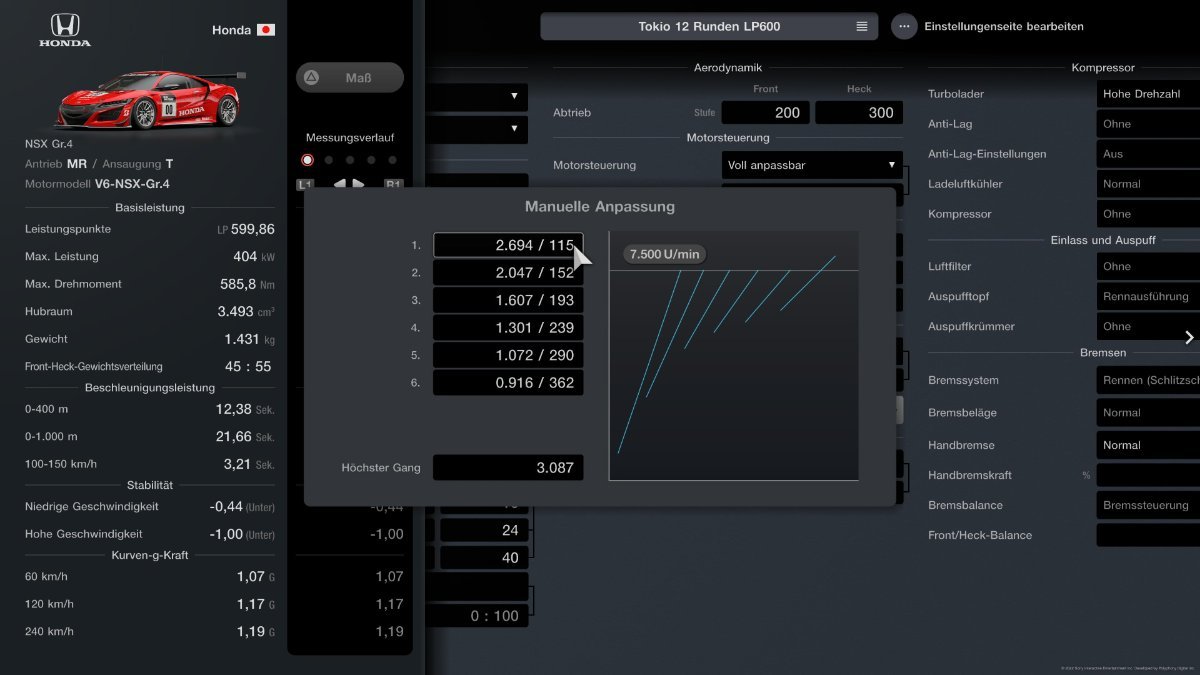Screen dimensions: 1200x675
Task: Open the list icon on Tokio 12 Runden LP600
Action: 862,26
